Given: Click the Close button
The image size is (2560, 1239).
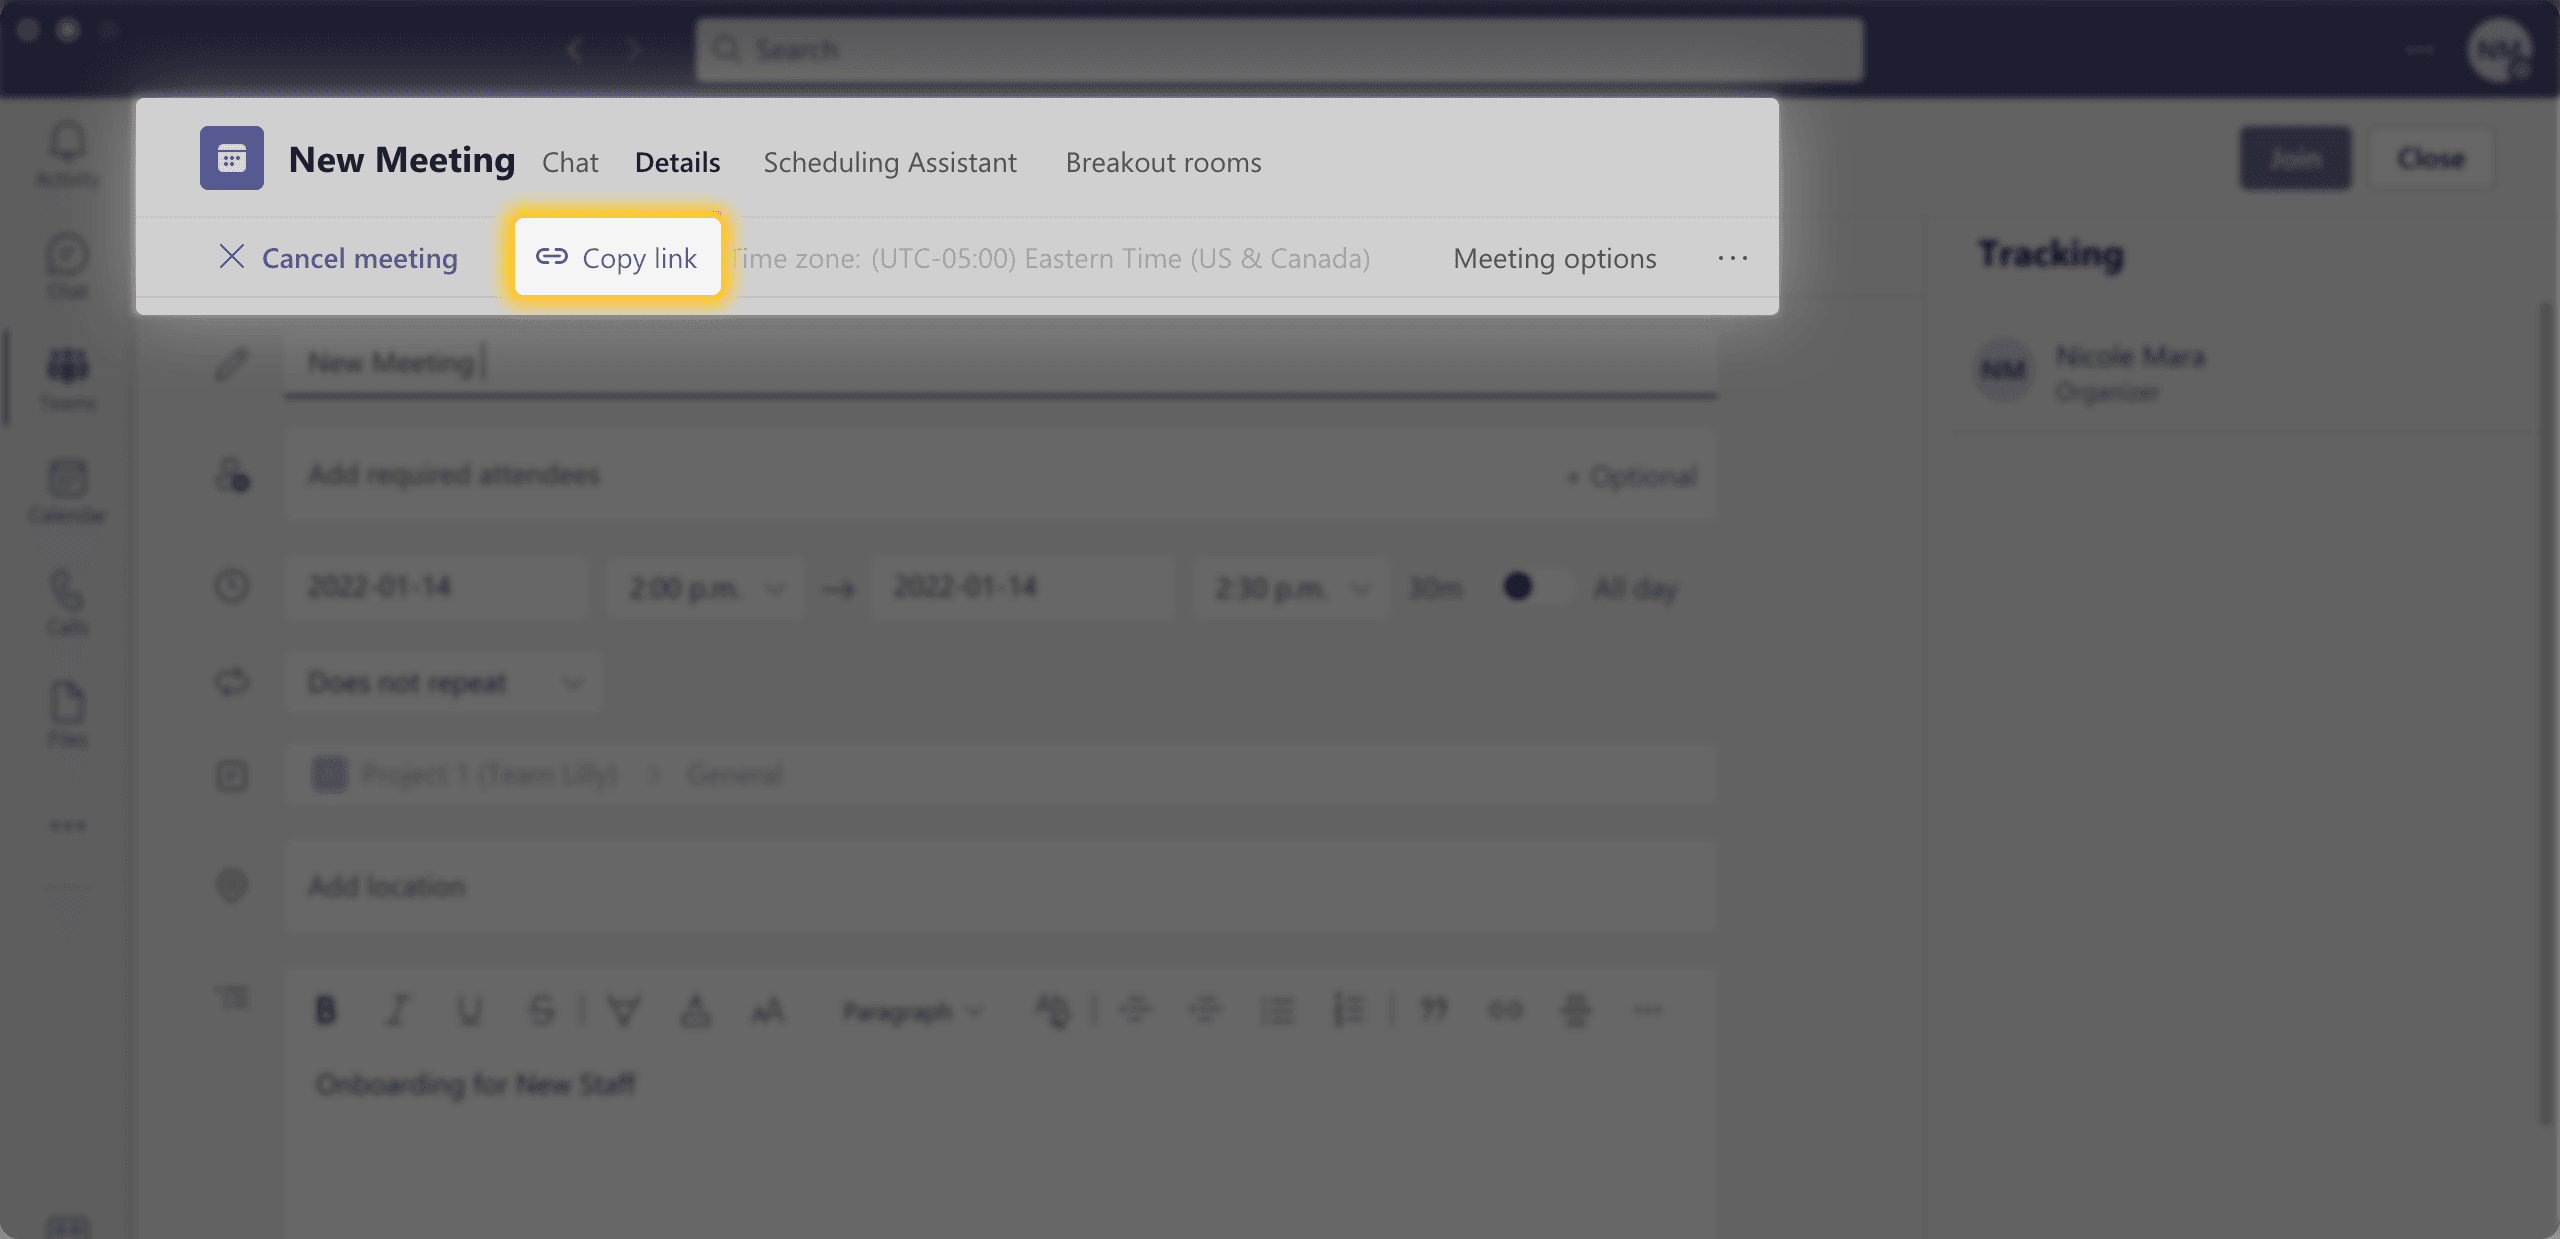Looking at the screenshot, I should pyautogui.click(x=2431, y=158).
